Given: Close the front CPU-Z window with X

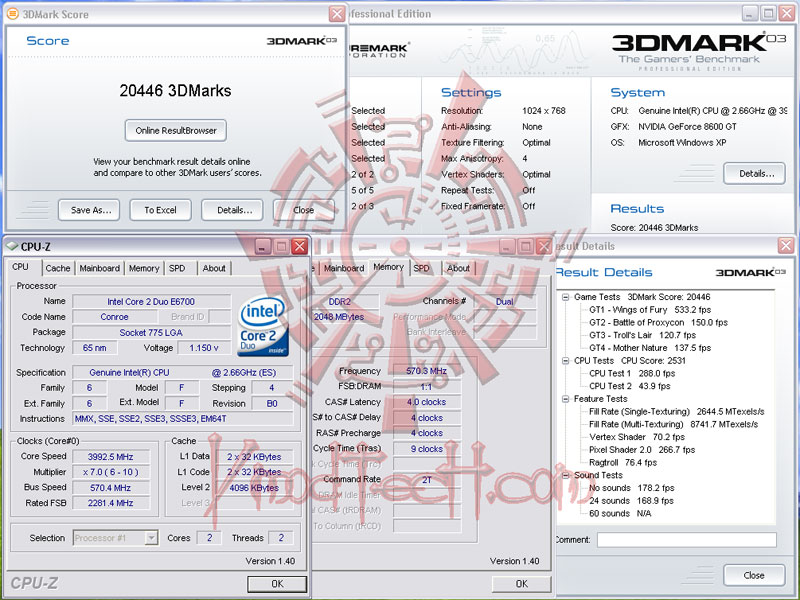Looking at the screenshot, I should (299, 246).
